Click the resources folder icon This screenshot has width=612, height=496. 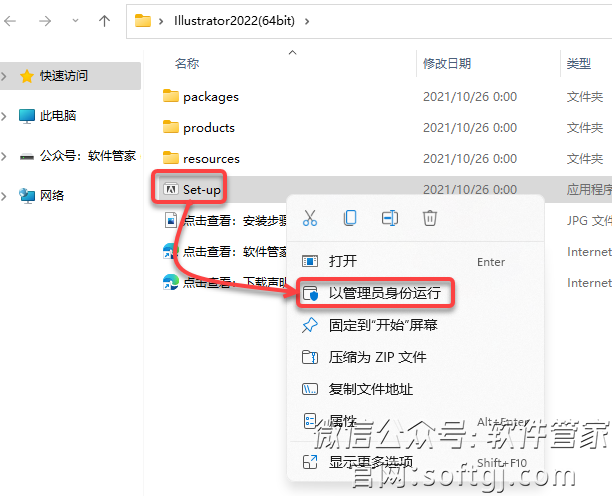pyautogui.click(x=171, y=158)
